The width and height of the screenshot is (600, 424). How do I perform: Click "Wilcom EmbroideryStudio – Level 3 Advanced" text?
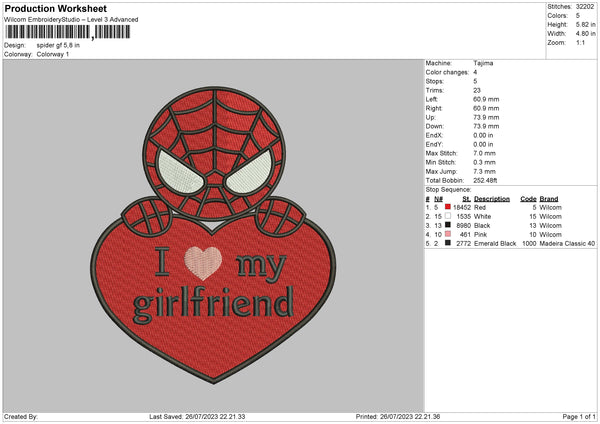[71, 20]
